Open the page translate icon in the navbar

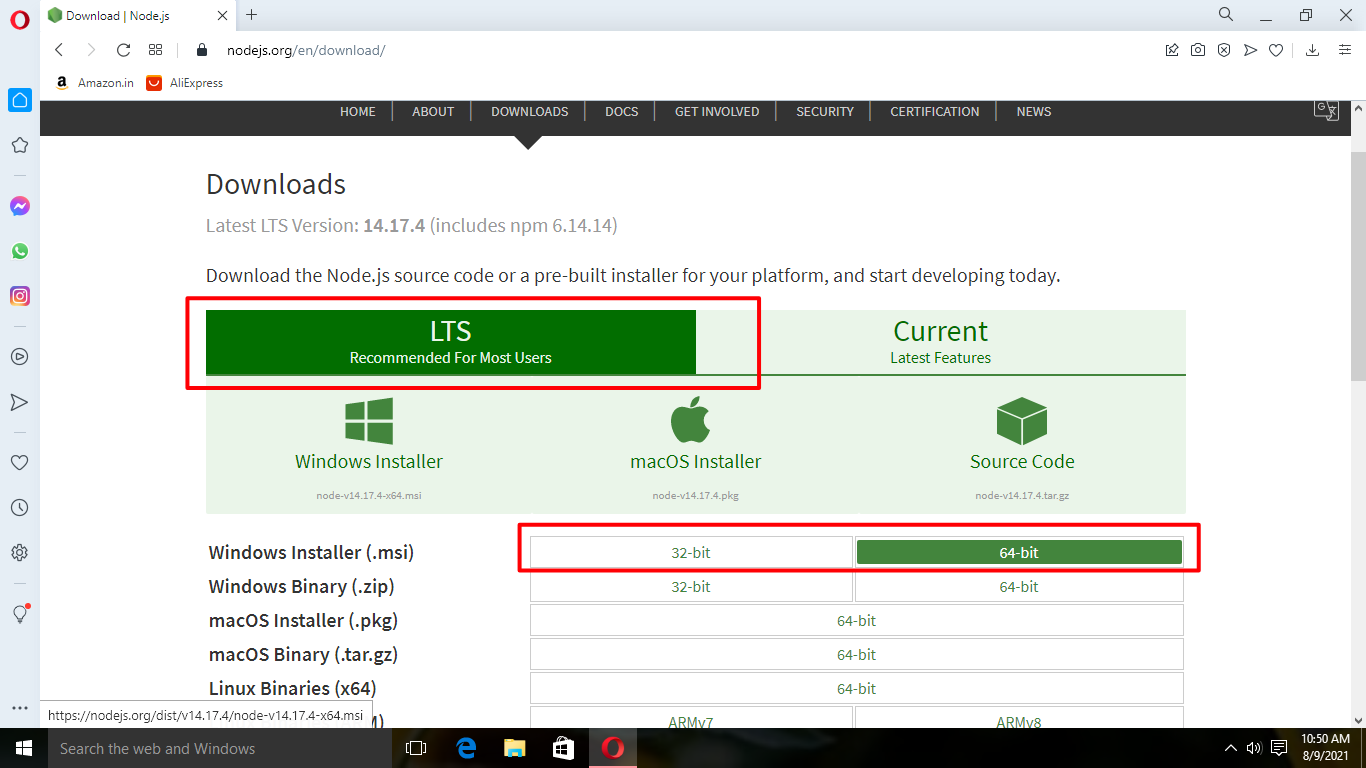click(1326, 110)
